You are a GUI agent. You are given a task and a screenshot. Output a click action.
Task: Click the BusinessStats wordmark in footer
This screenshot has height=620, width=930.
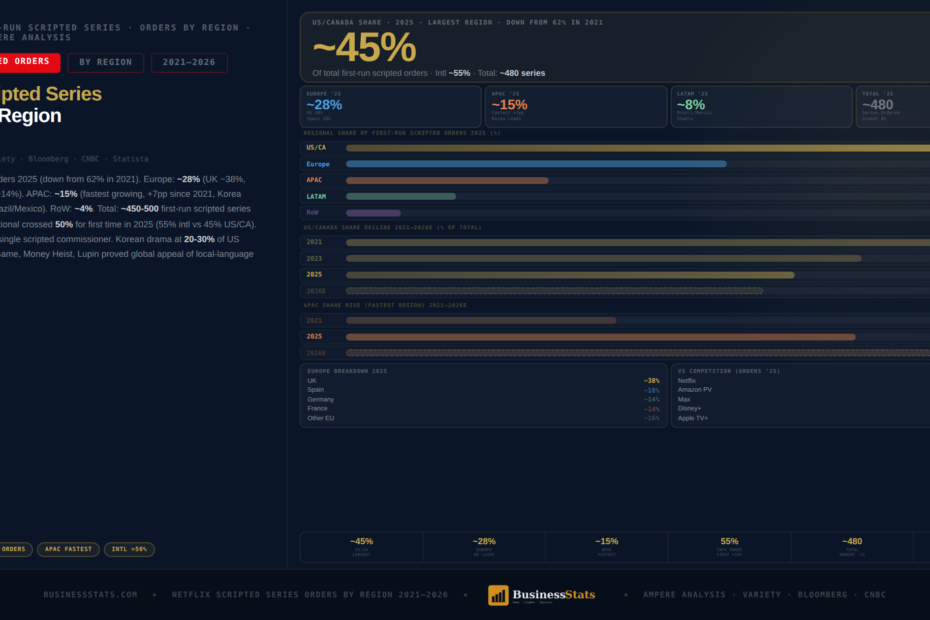[553, 594]
